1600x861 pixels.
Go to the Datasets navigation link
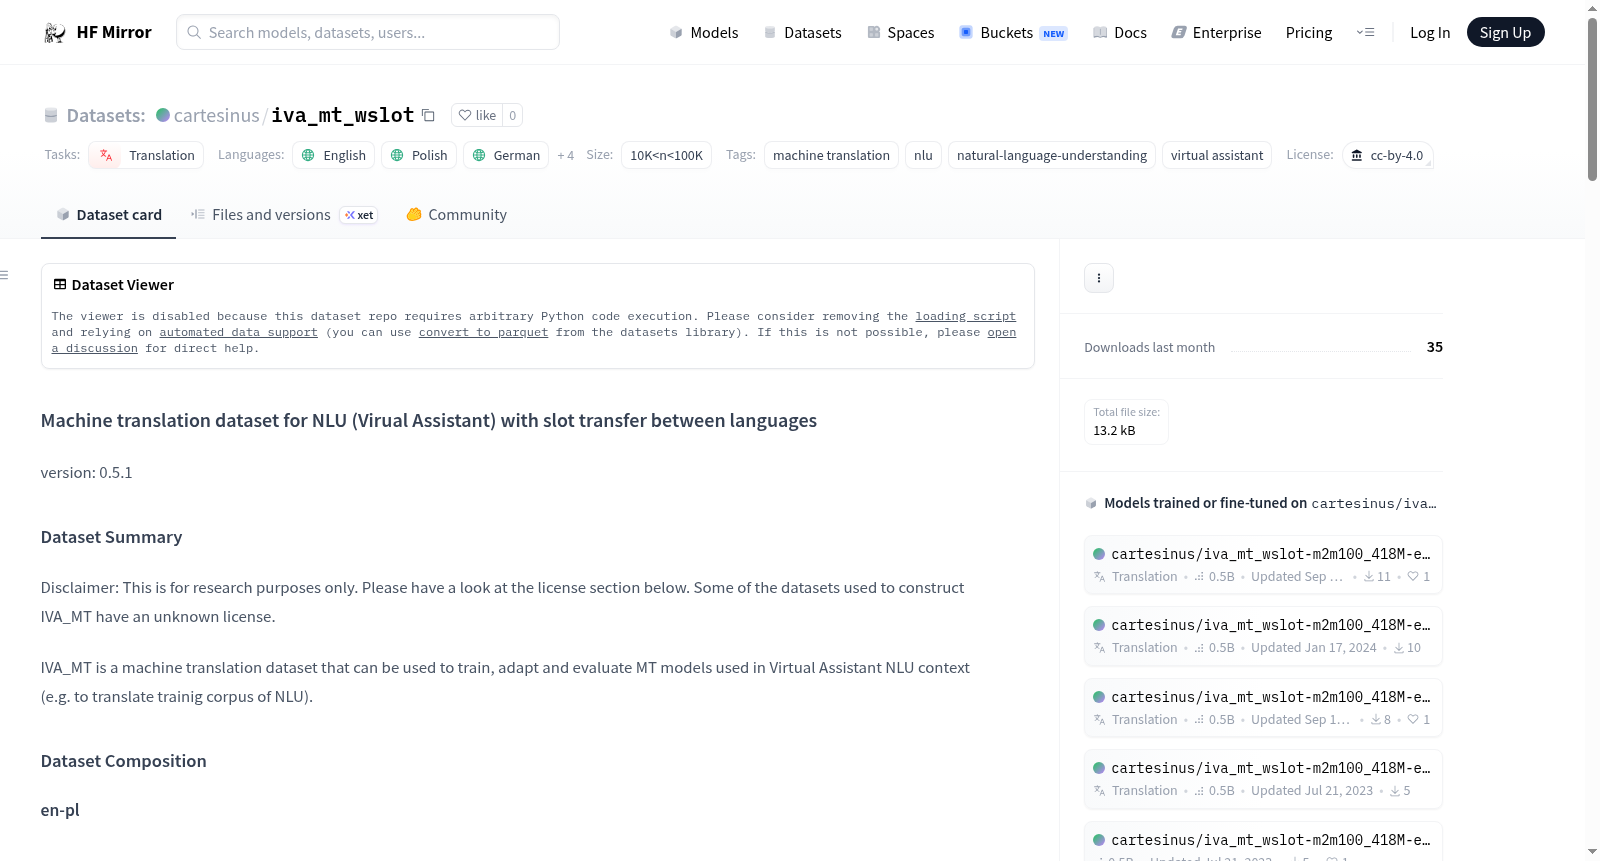click(x=803, y=33)
